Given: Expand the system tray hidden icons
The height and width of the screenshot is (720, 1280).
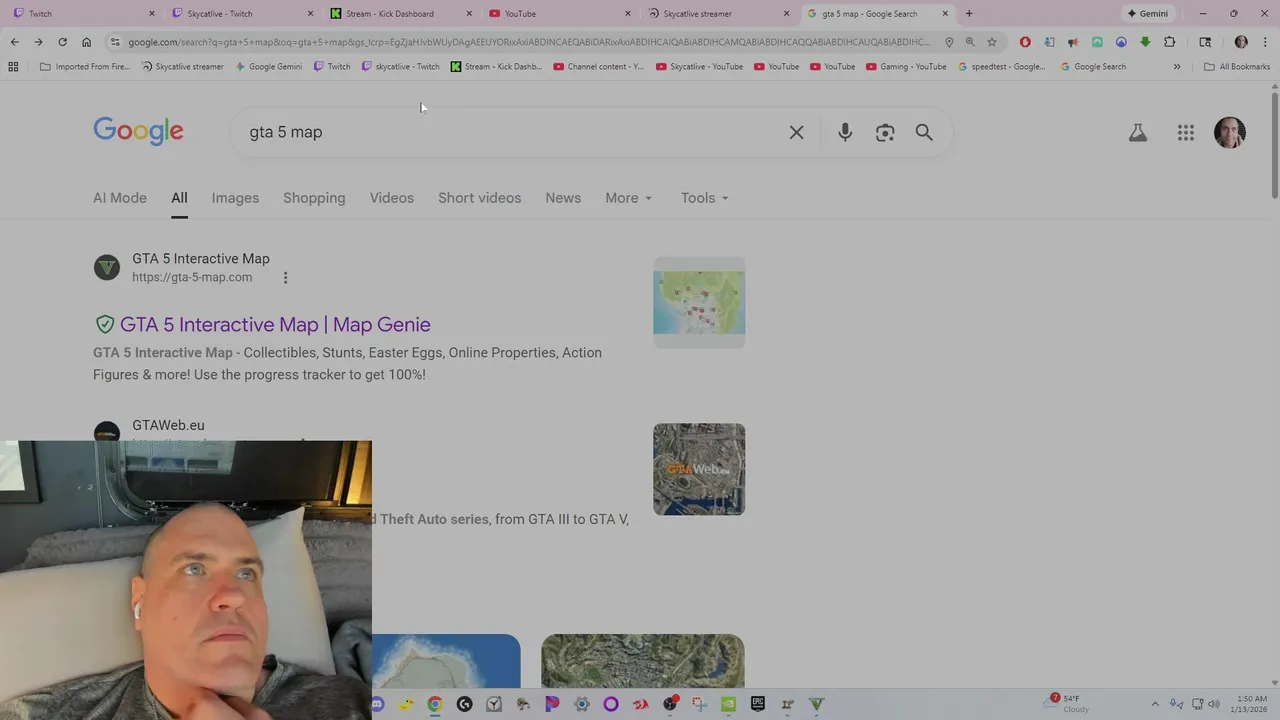Looking at the screenshot, I should click(x=1155, y=704).
